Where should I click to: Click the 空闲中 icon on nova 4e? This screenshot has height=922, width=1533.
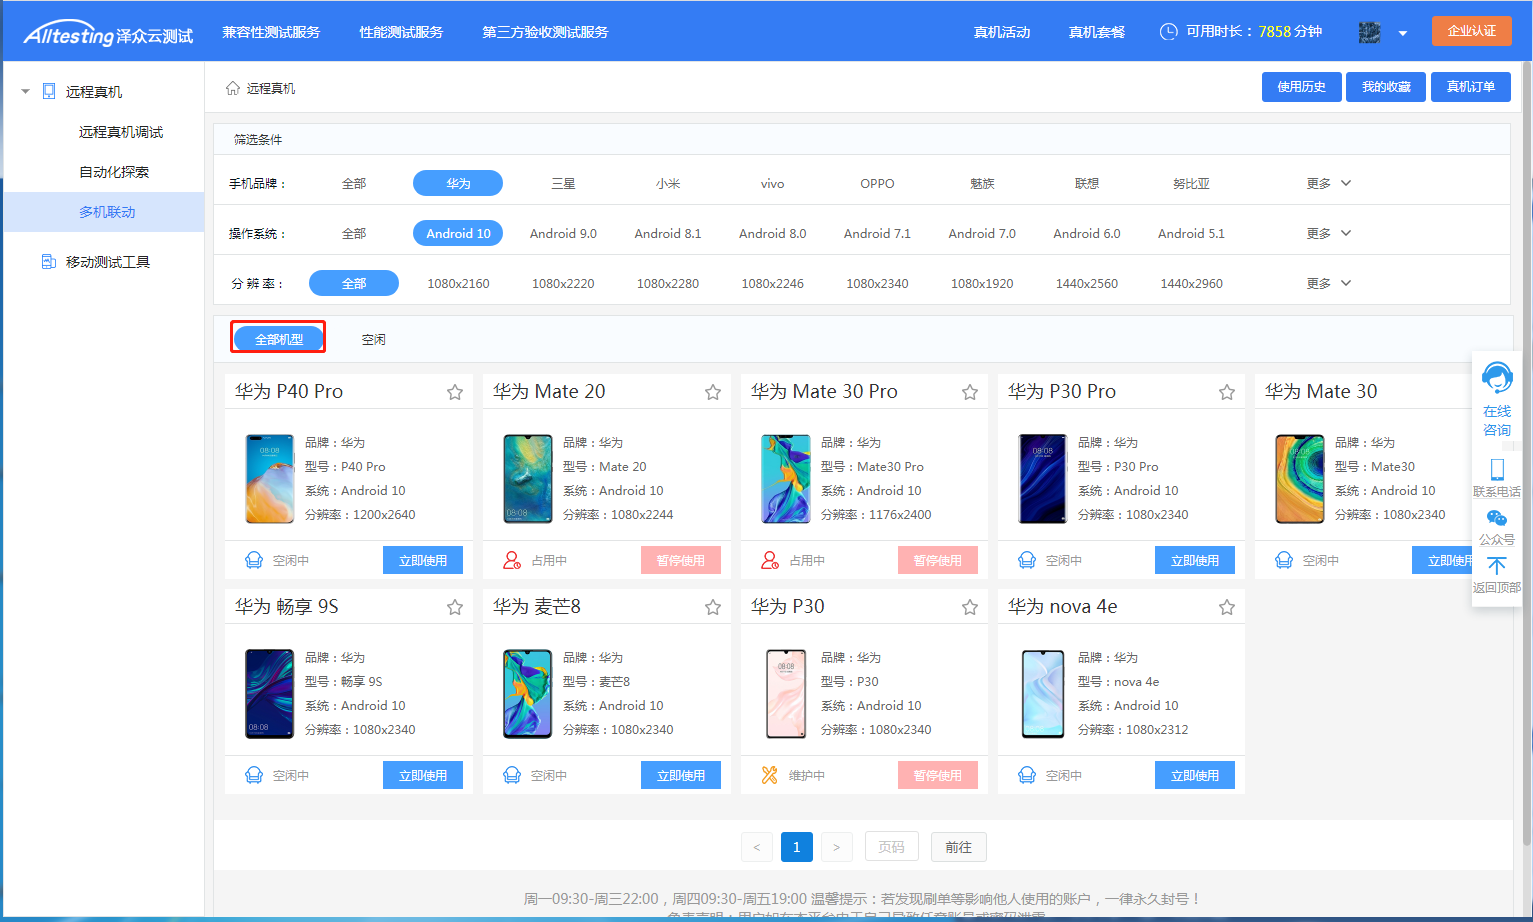click(x=1027, y=775)
